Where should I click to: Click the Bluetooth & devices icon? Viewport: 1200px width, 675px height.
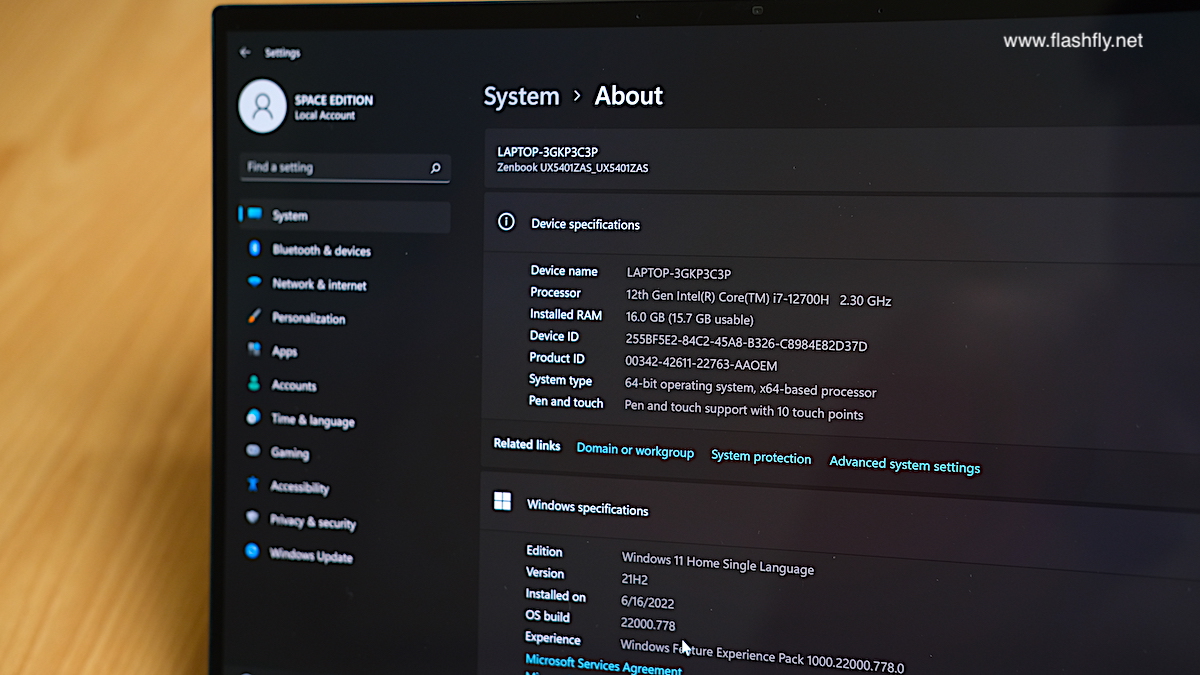(255, 249)
